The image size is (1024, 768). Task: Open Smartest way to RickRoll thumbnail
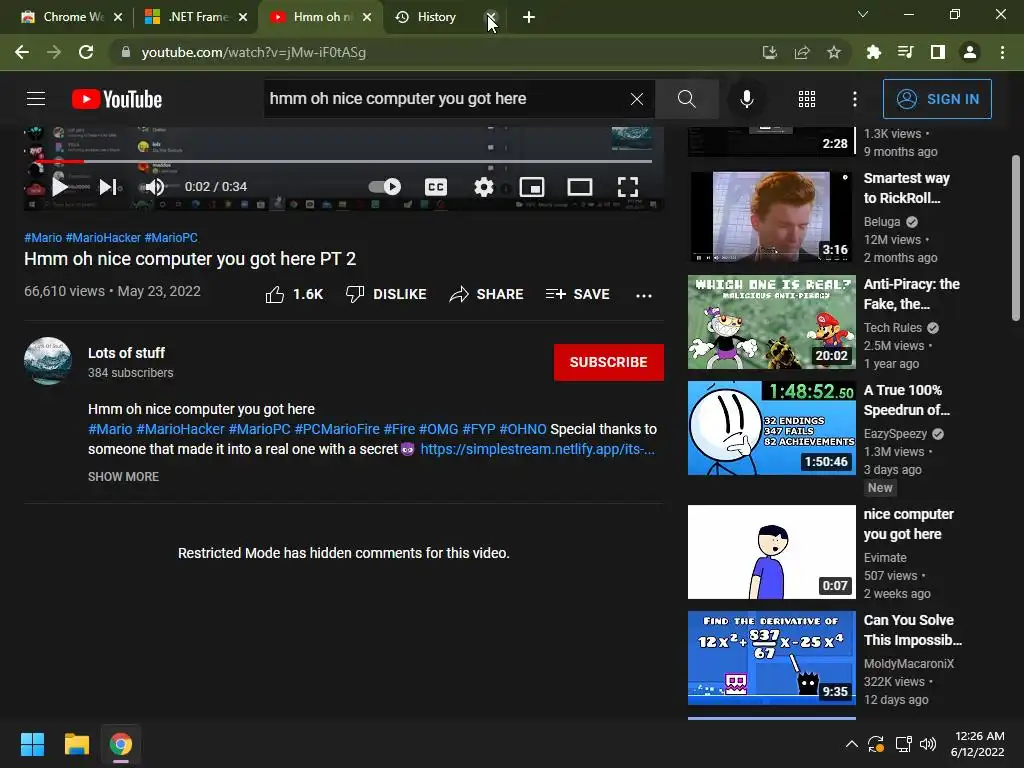[771, 216]
